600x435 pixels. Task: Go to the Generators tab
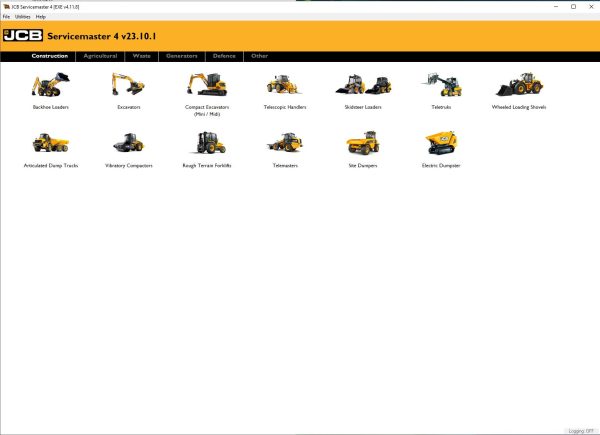pos(182,56)
